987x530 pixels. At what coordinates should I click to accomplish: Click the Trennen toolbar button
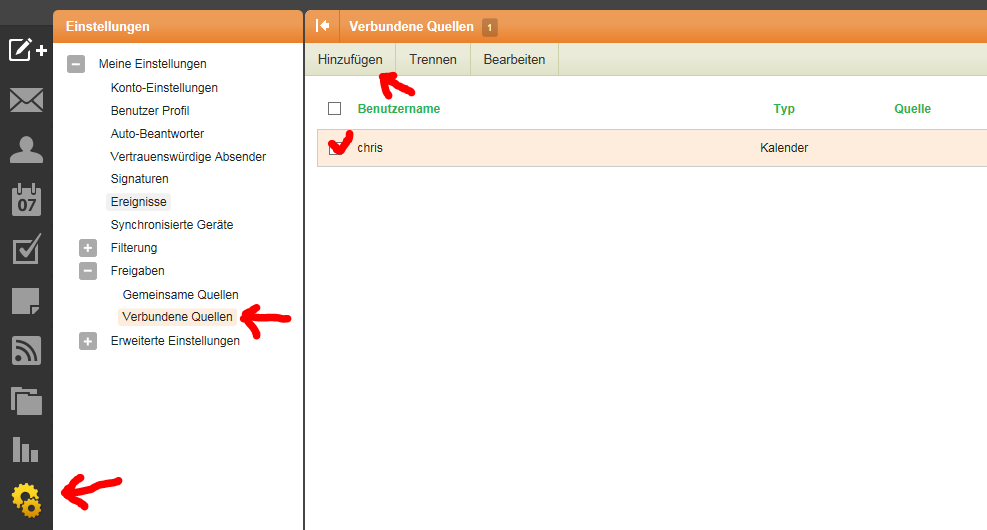pos(433,60)
